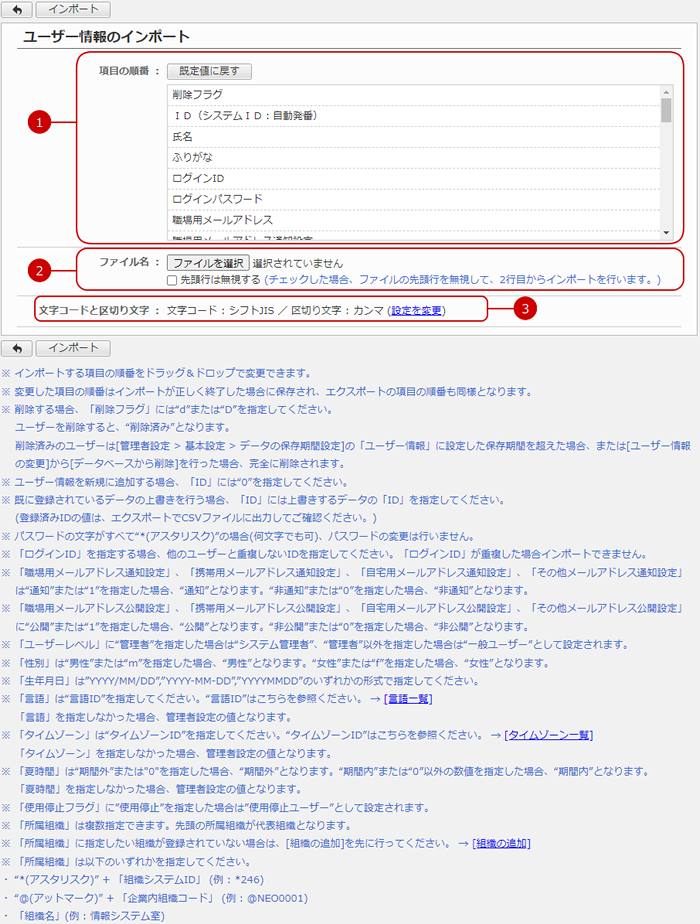The width and height of the screenshot is (700, 924).
Task: Select the ふりがな list item
Action: pyautogui.click(x=414, y=158)
